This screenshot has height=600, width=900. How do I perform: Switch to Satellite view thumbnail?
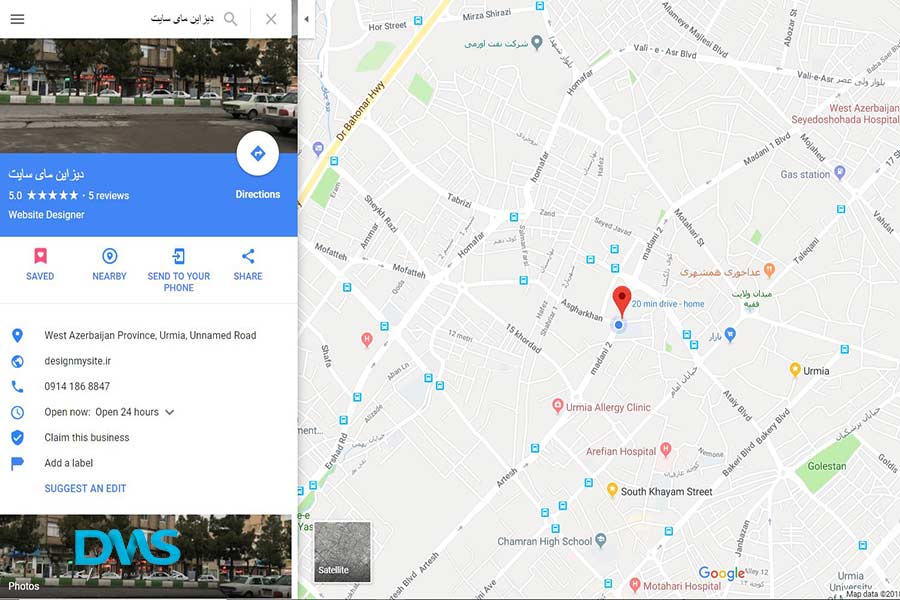(x=342, y=552)
